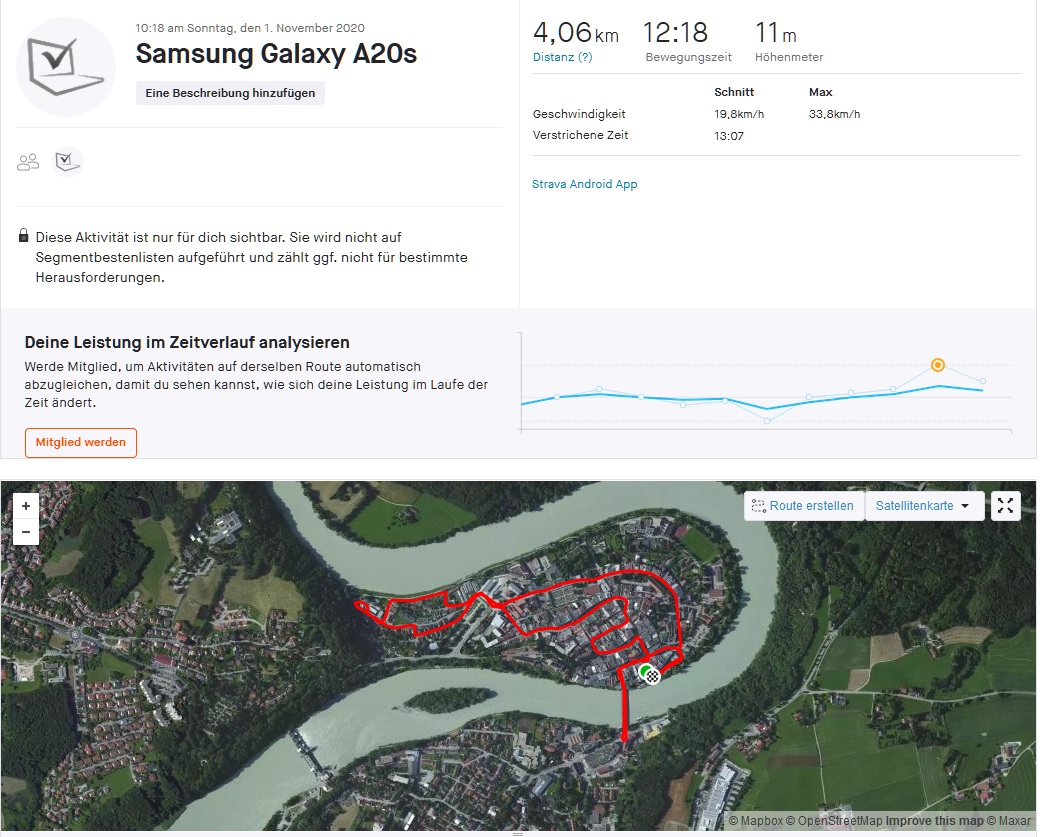Click the large activity avatar icon
This screenshot has width=1045, height=837.
tap(65, 67)
